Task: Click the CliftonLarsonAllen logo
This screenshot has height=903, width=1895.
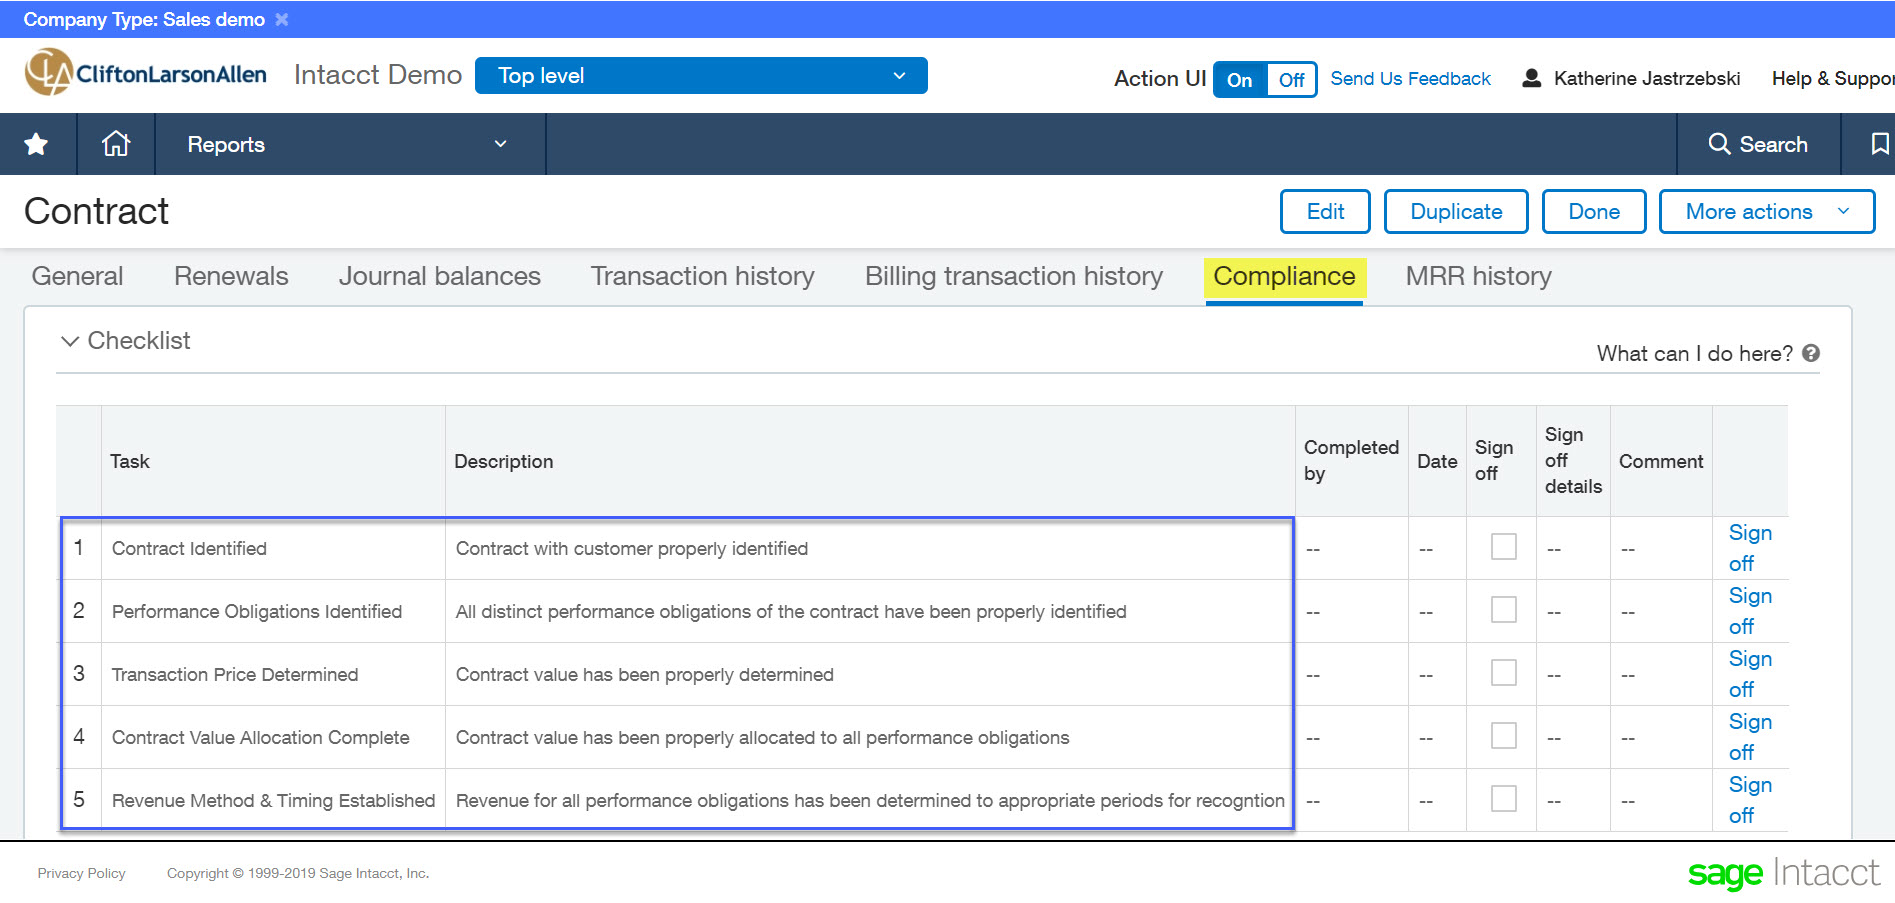Action: click(x=146, y=74)
